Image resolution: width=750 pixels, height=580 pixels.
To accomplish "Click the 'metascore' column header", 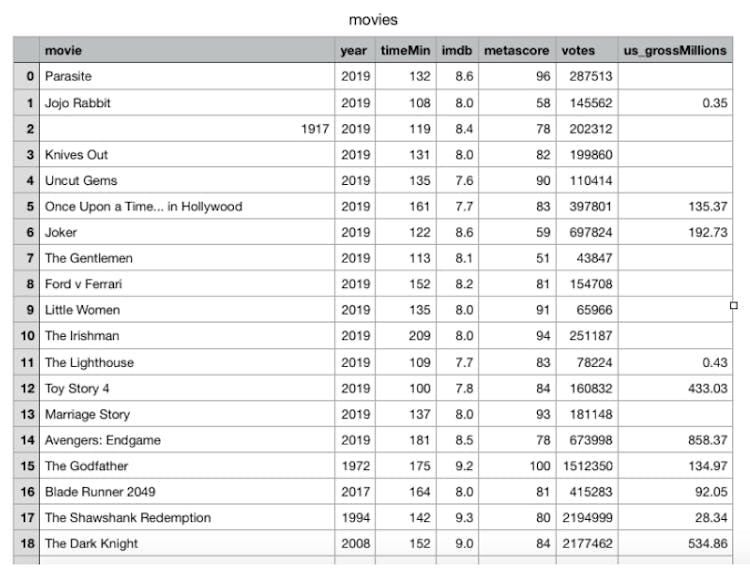I will 516,50.
